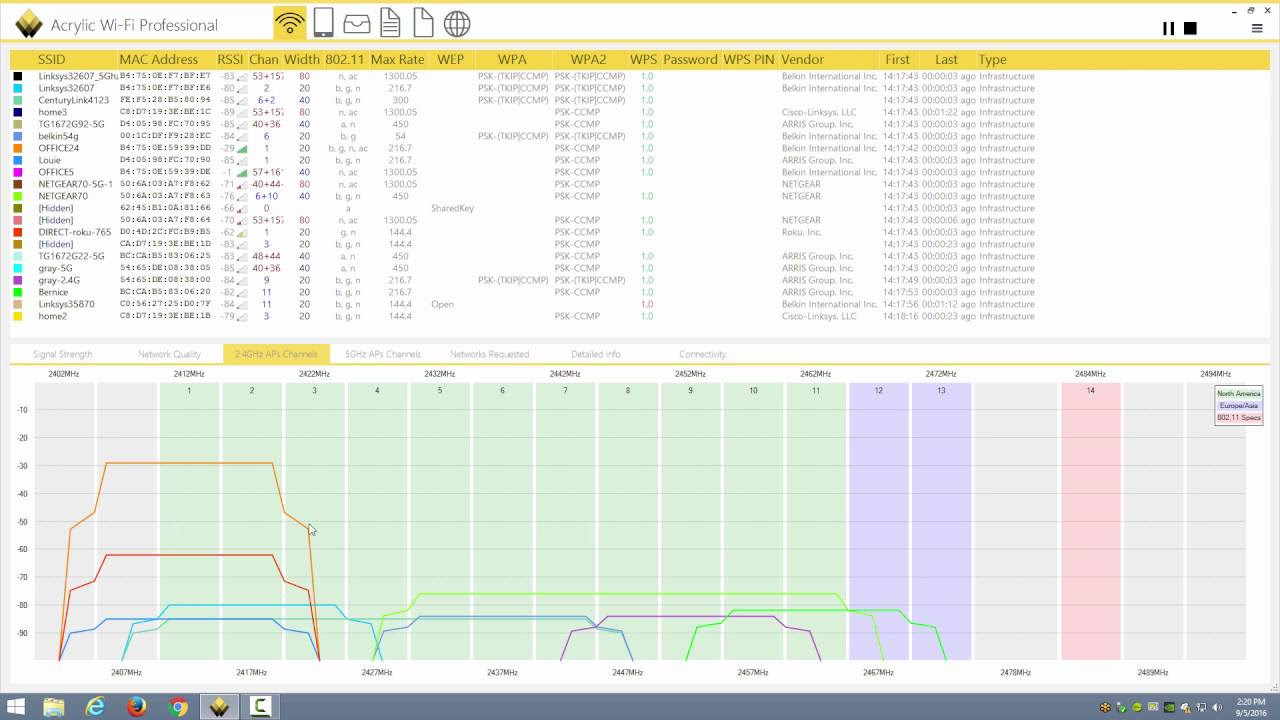
Task: Open the Detailed info tab
Action: 596,354
